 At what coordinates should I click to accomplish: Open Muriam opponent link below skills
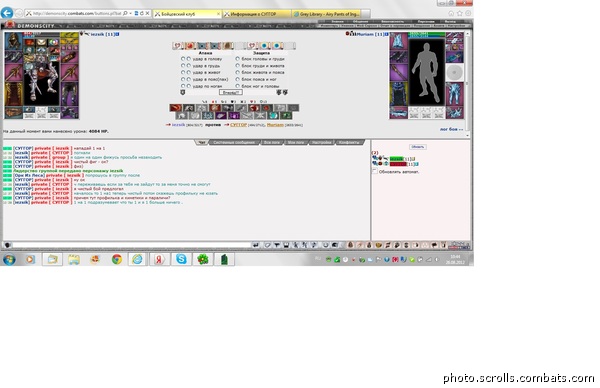click(x=275, y=125)
